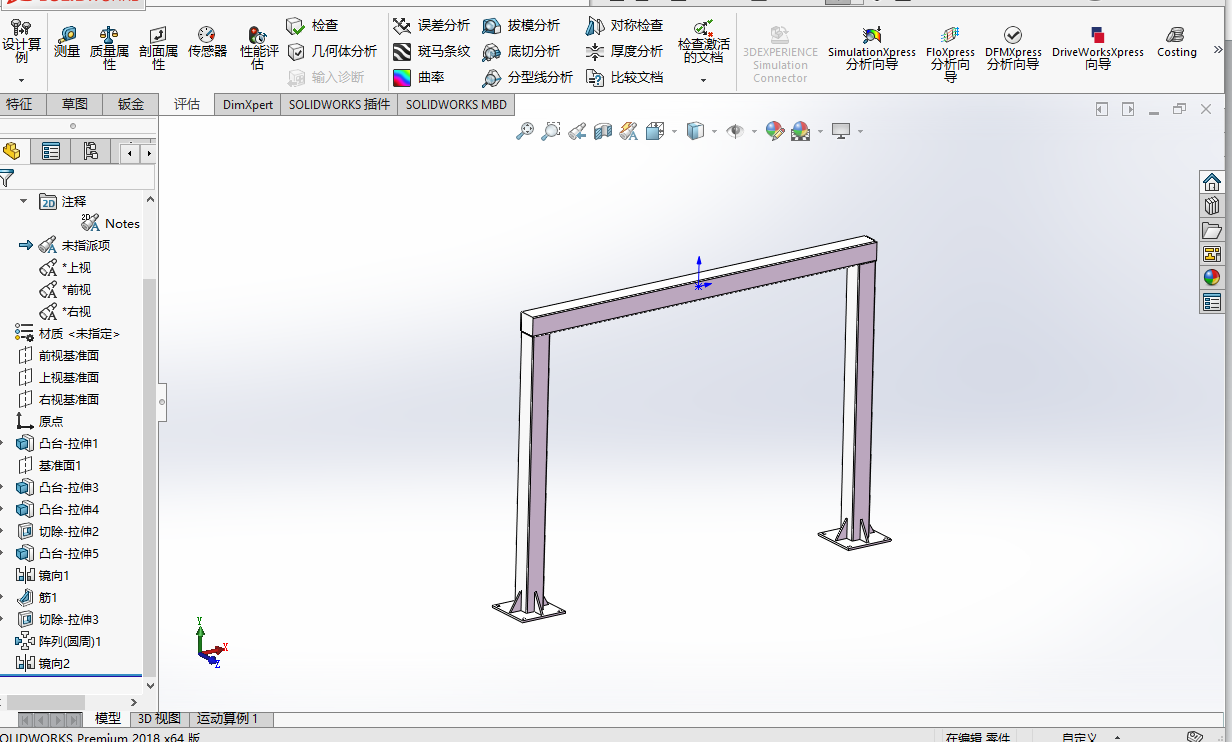Screen dimensions: 1232x742
Task: Switch to the 特征 tab
Action: [19, 104]
